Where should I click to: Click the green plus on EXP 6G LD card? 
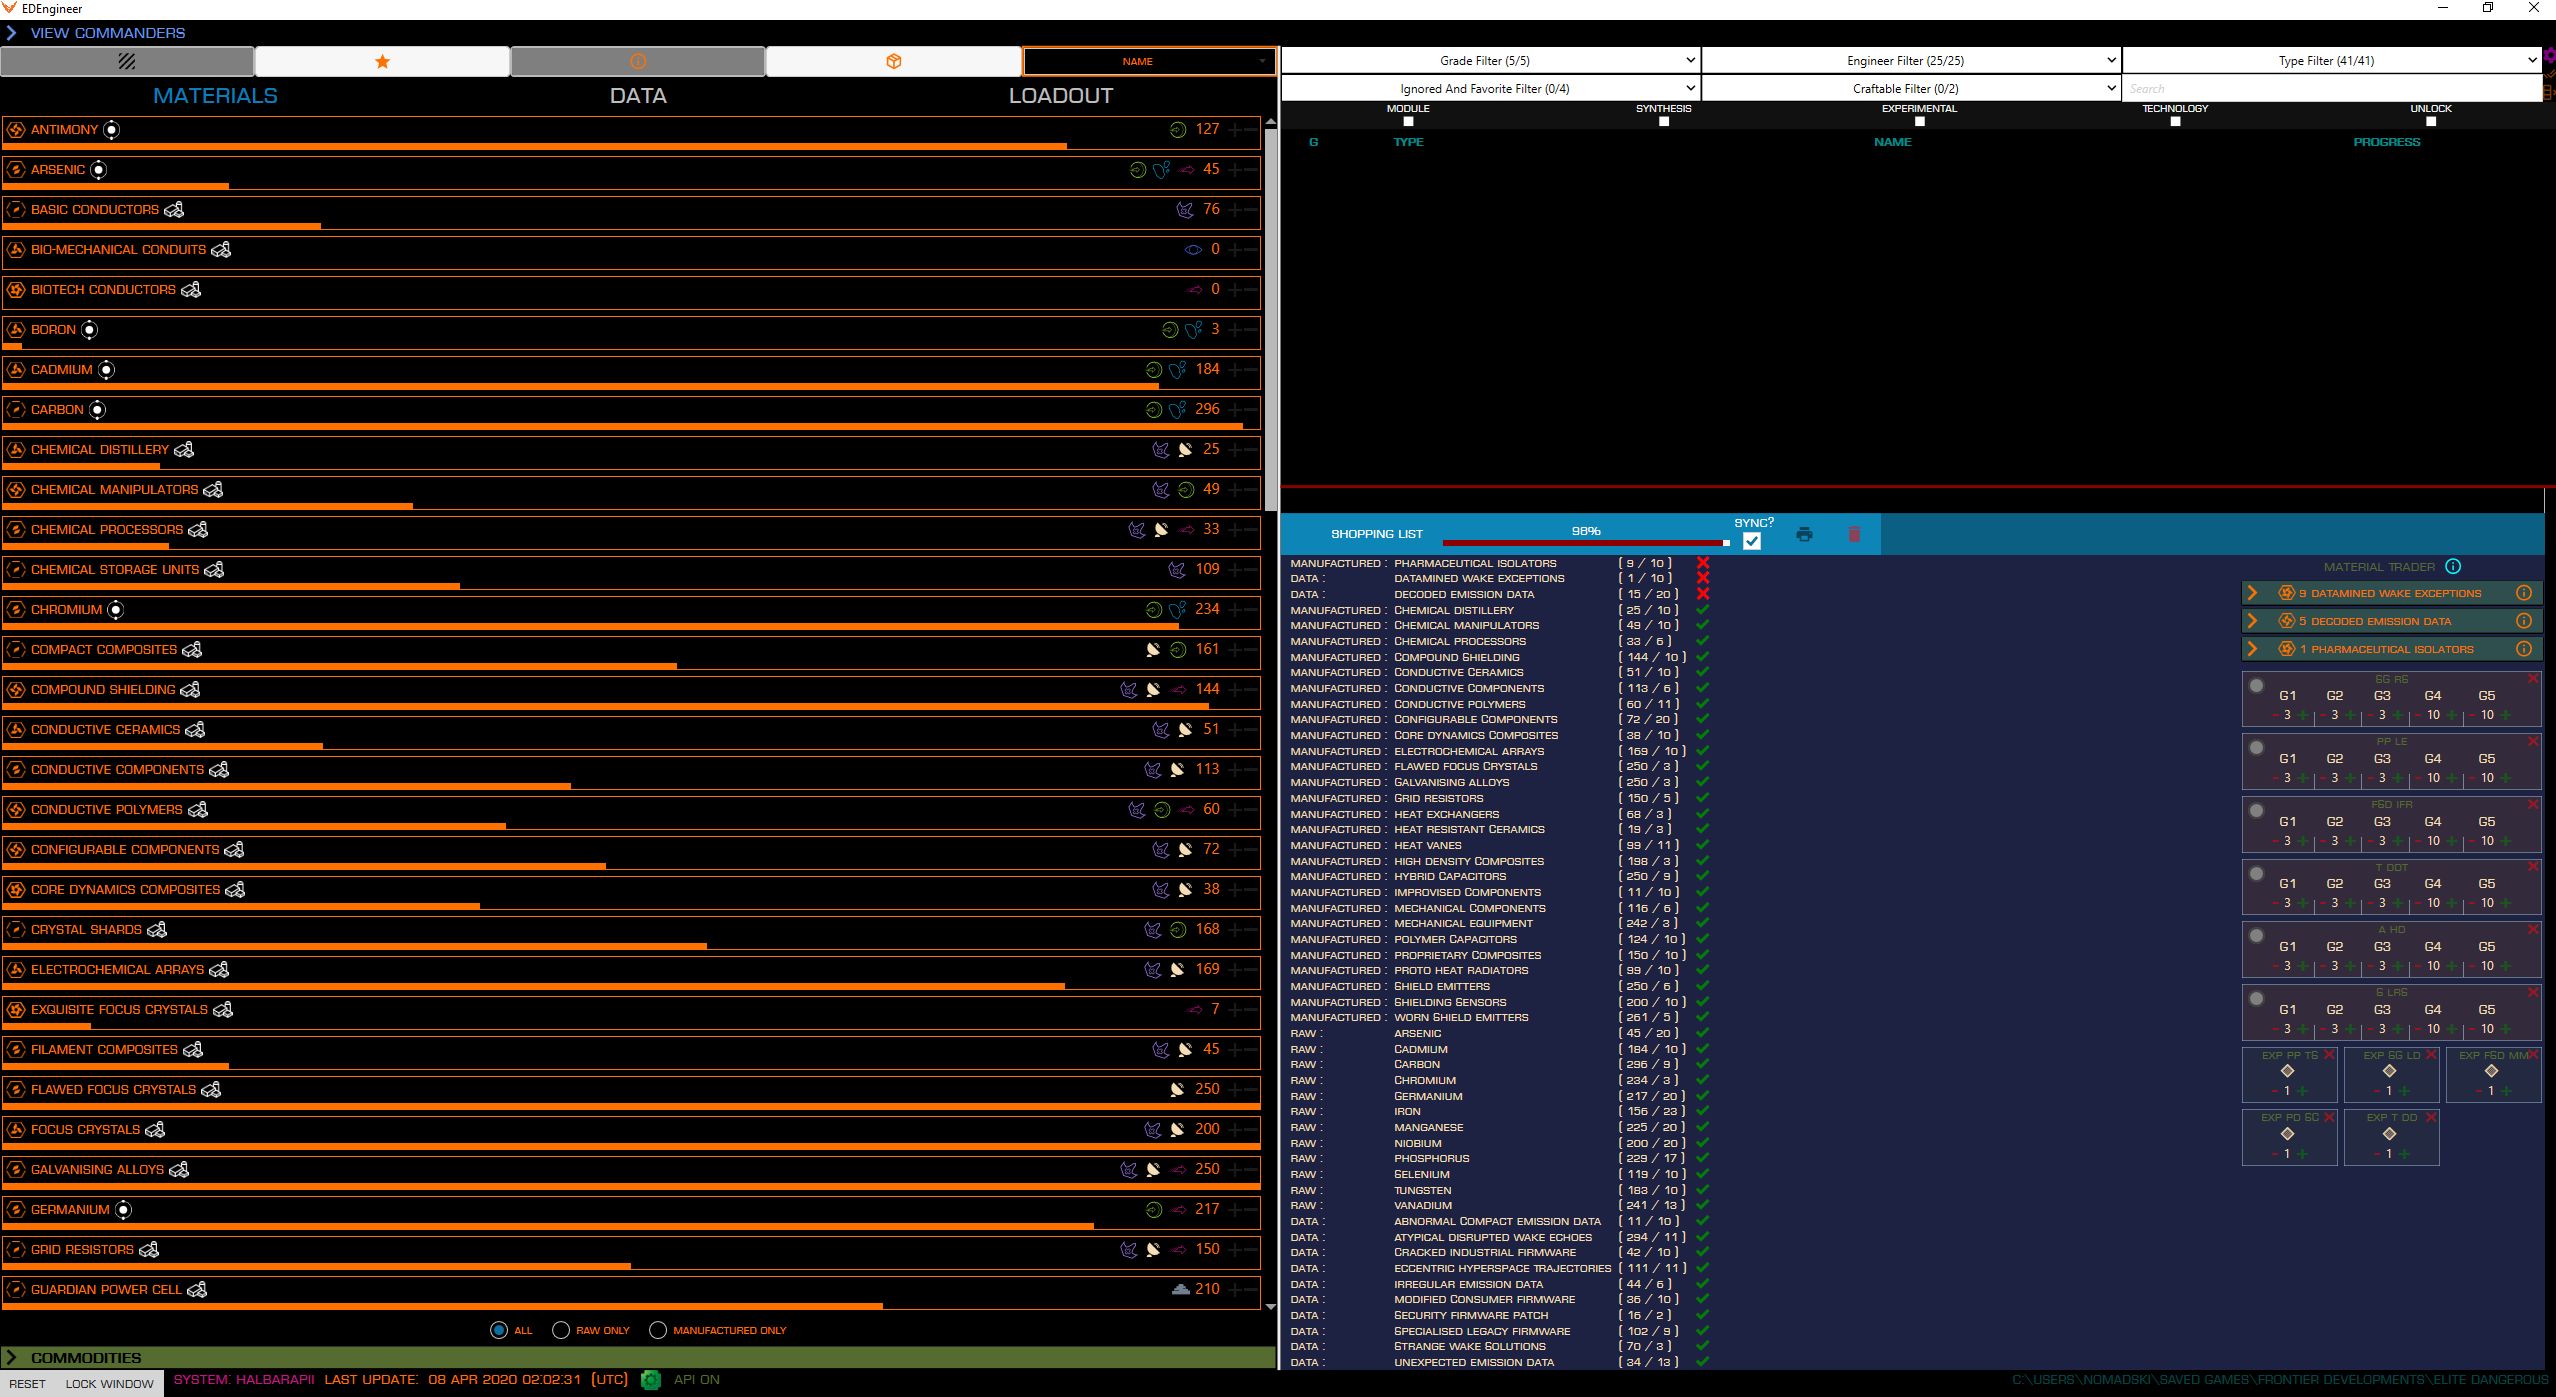click(x=2404, y=1091)
